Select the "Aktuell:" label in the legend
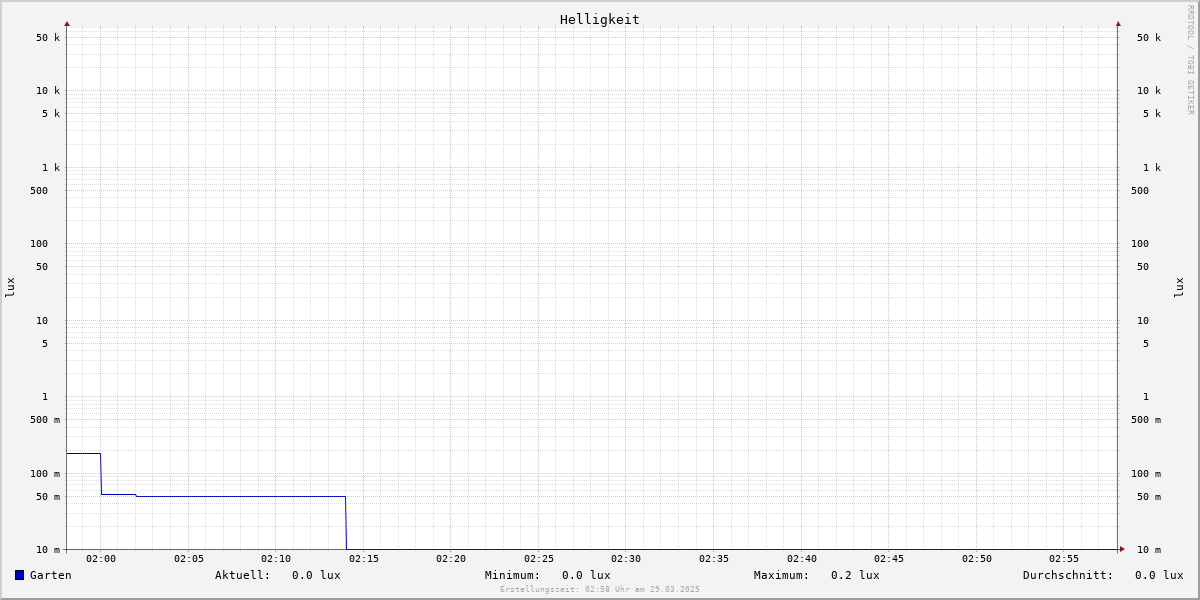The image size is (1200, 600). [x=243, y=575]
